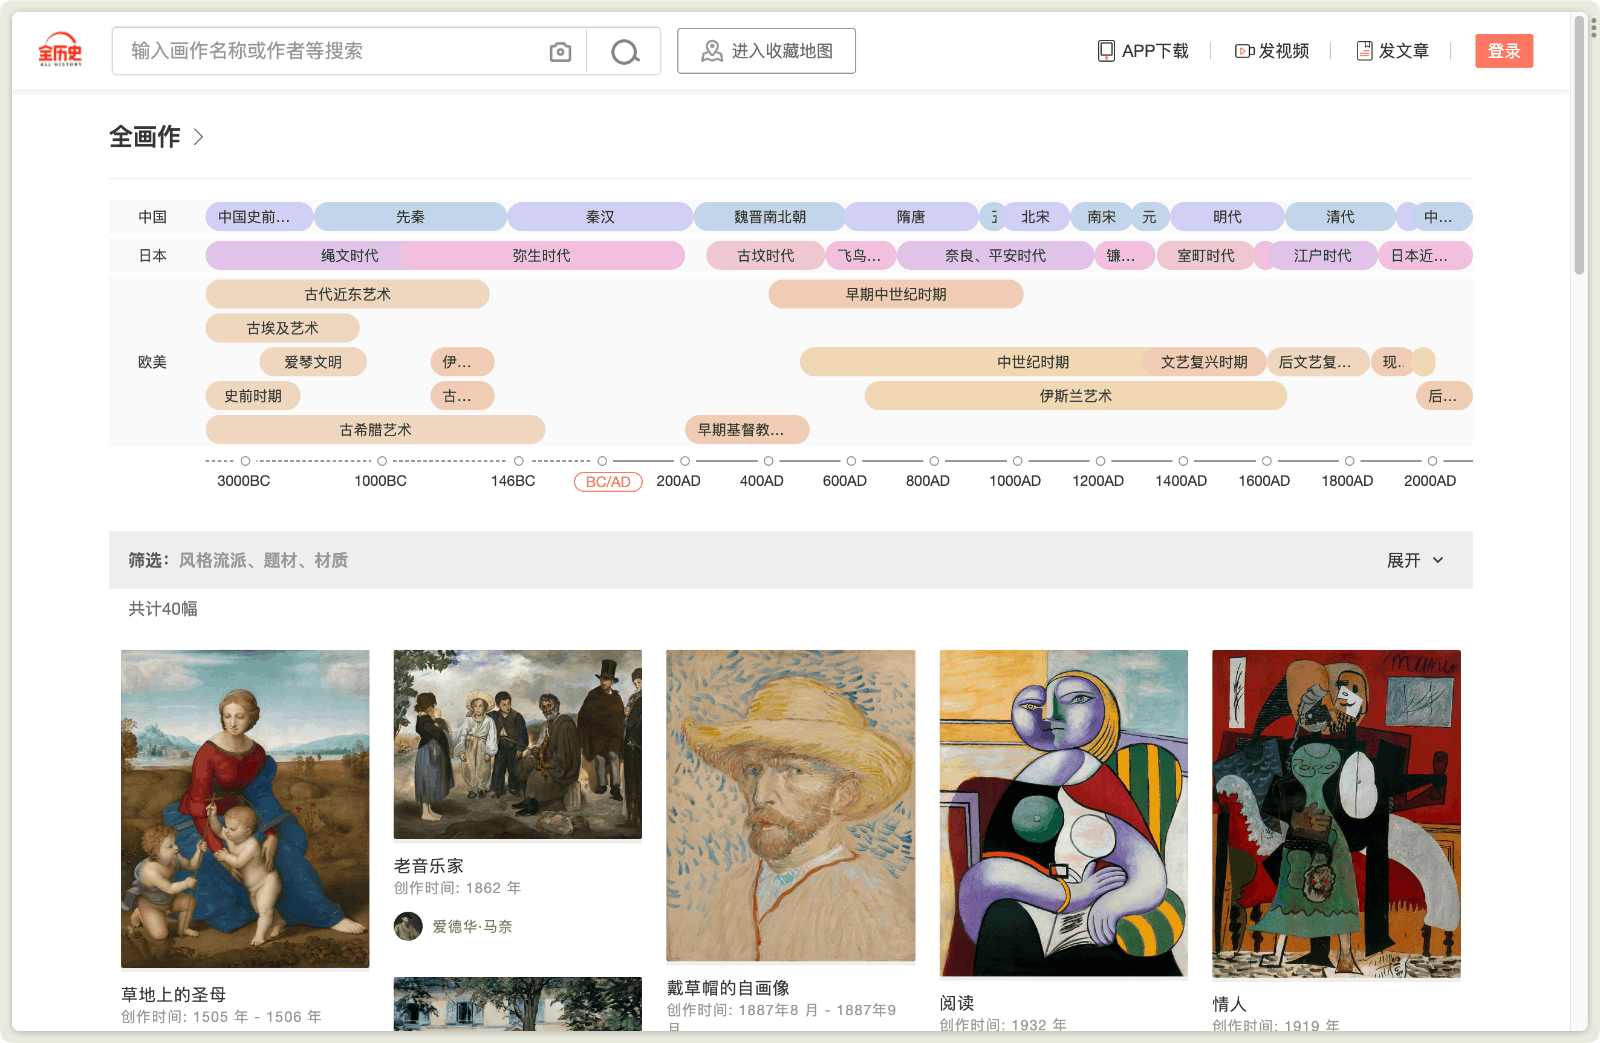Click the 发视频 video icon
1600x1043 pixels.
tap(1244, 51)
